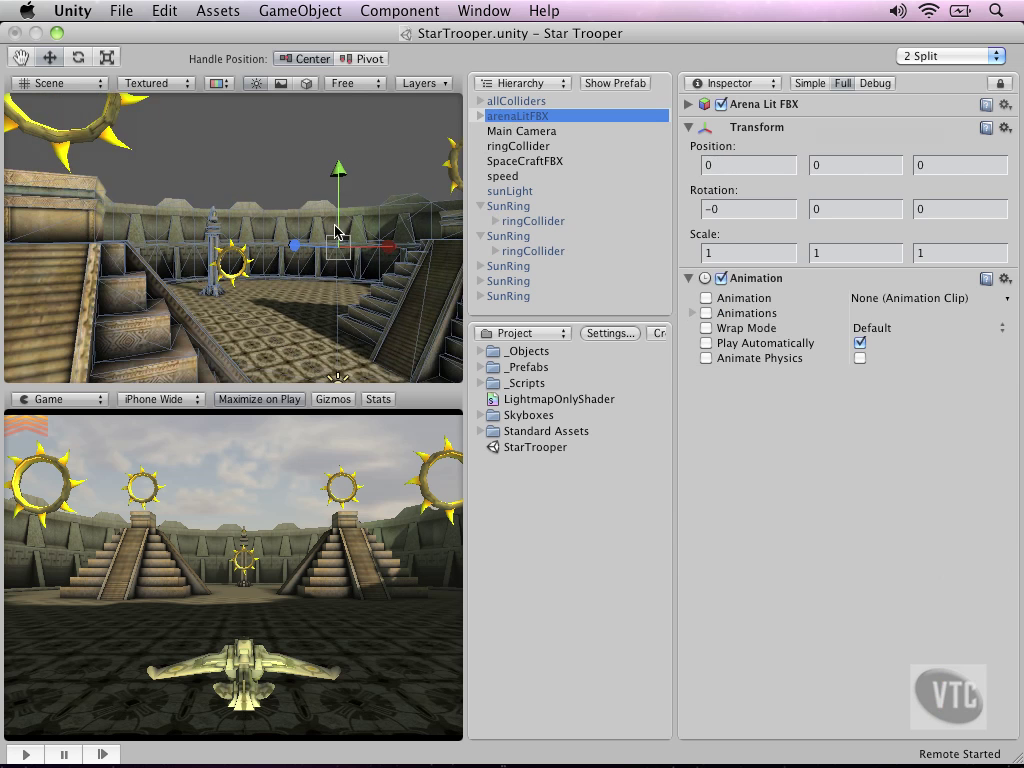Enable Animate Physics value checkbox
Image resolution: width=1024 pixels, height=768 pixels.
[x=860, y=358]
